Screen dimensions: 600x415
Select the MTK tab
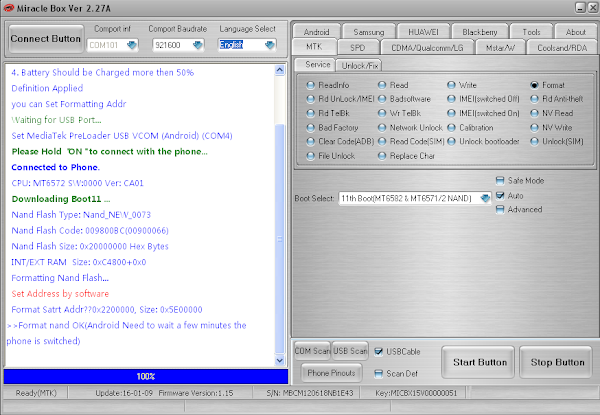coord(314,47)
